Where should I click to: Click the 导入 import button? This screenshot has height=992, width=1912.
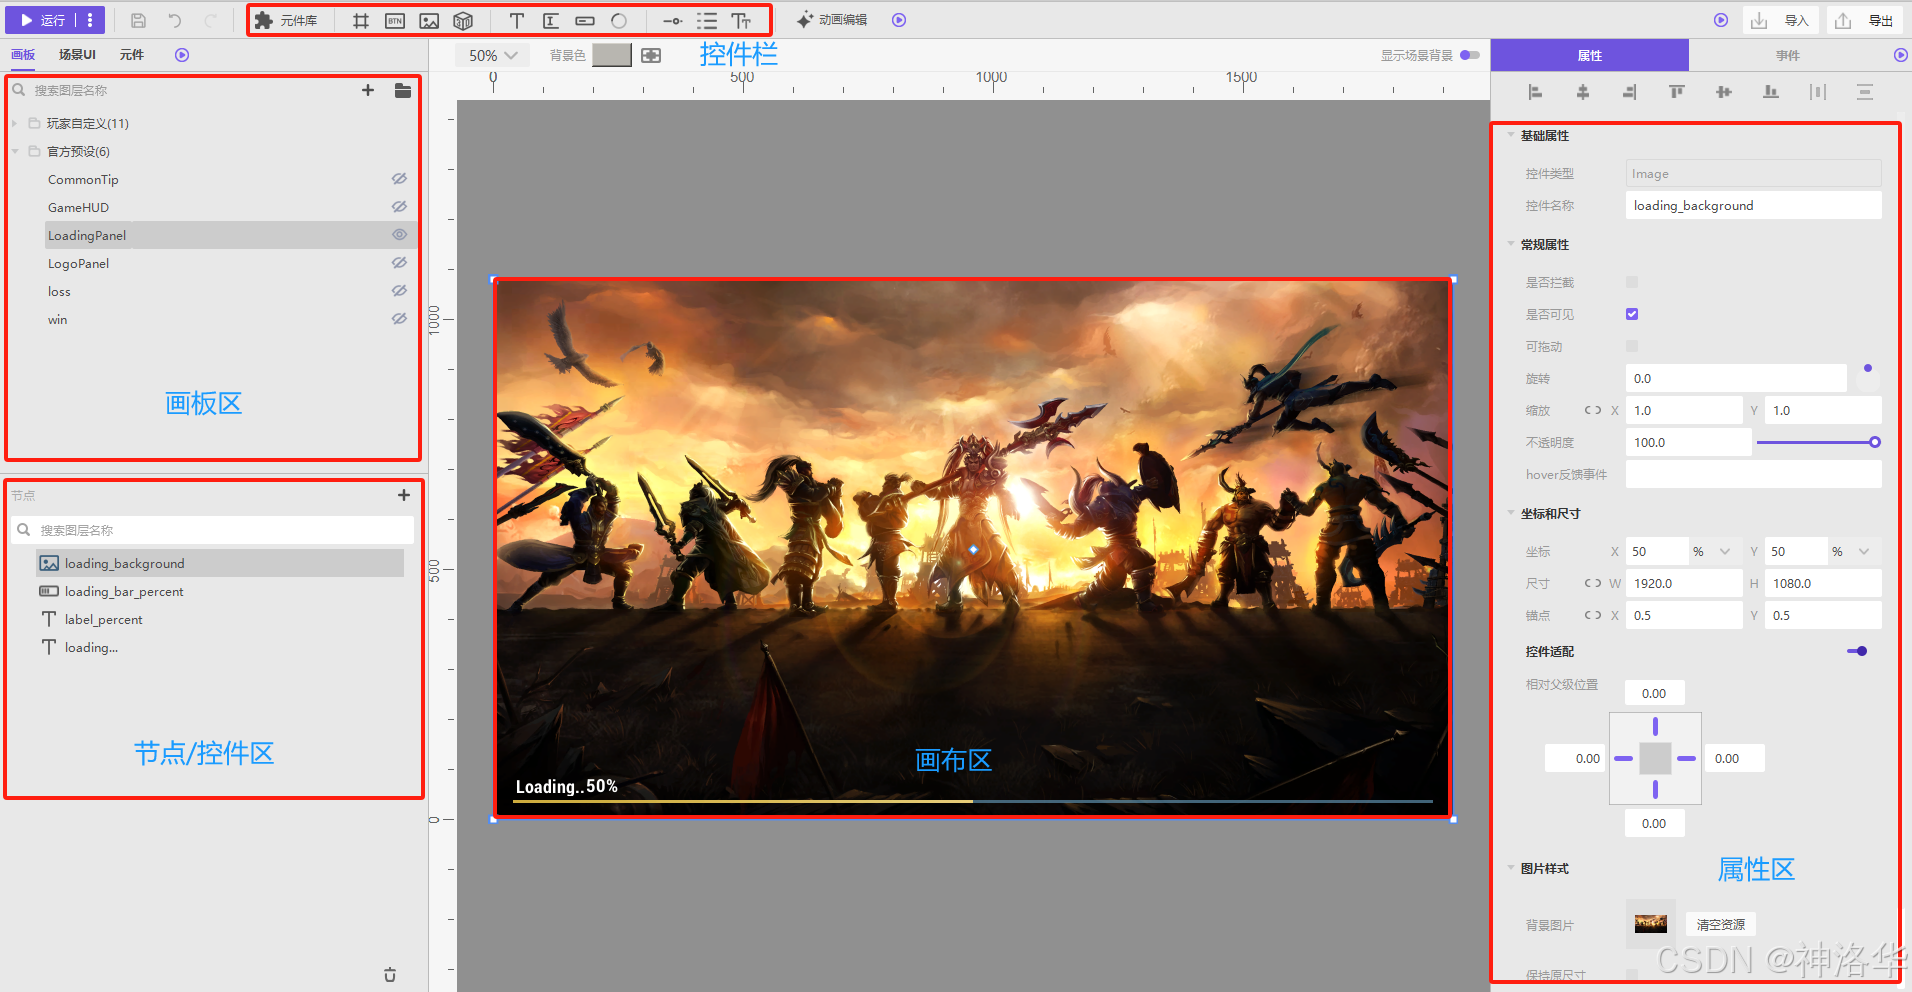click(1783, 20)
